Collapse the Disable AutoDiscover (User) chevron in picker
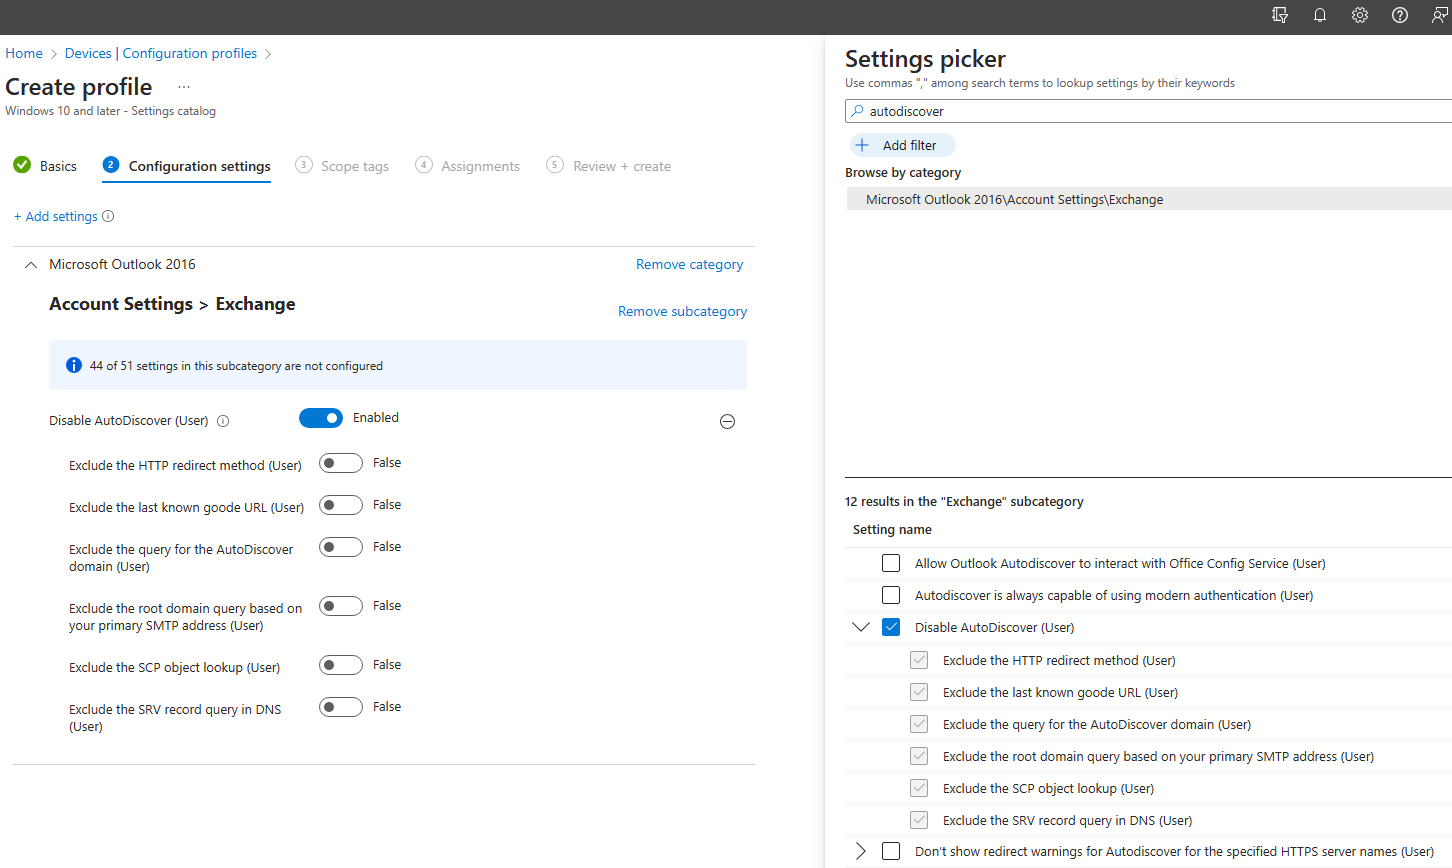Screen dimensions: 1452x868 click(861, 627)
